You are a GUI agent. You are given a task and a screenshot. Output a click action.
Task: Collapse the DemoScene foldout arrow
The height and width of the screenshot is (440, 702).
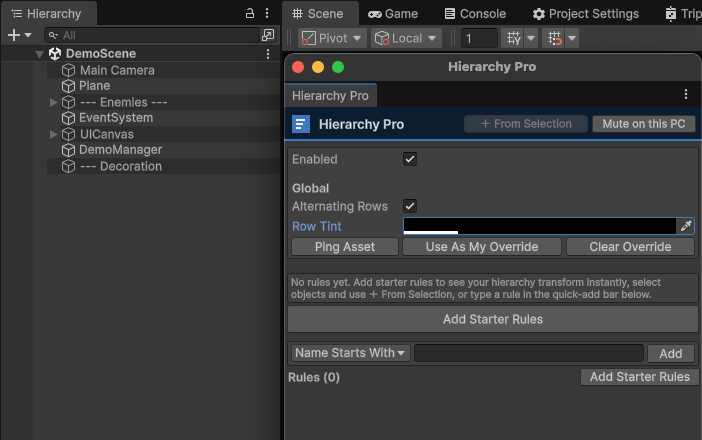pos(39,54)
